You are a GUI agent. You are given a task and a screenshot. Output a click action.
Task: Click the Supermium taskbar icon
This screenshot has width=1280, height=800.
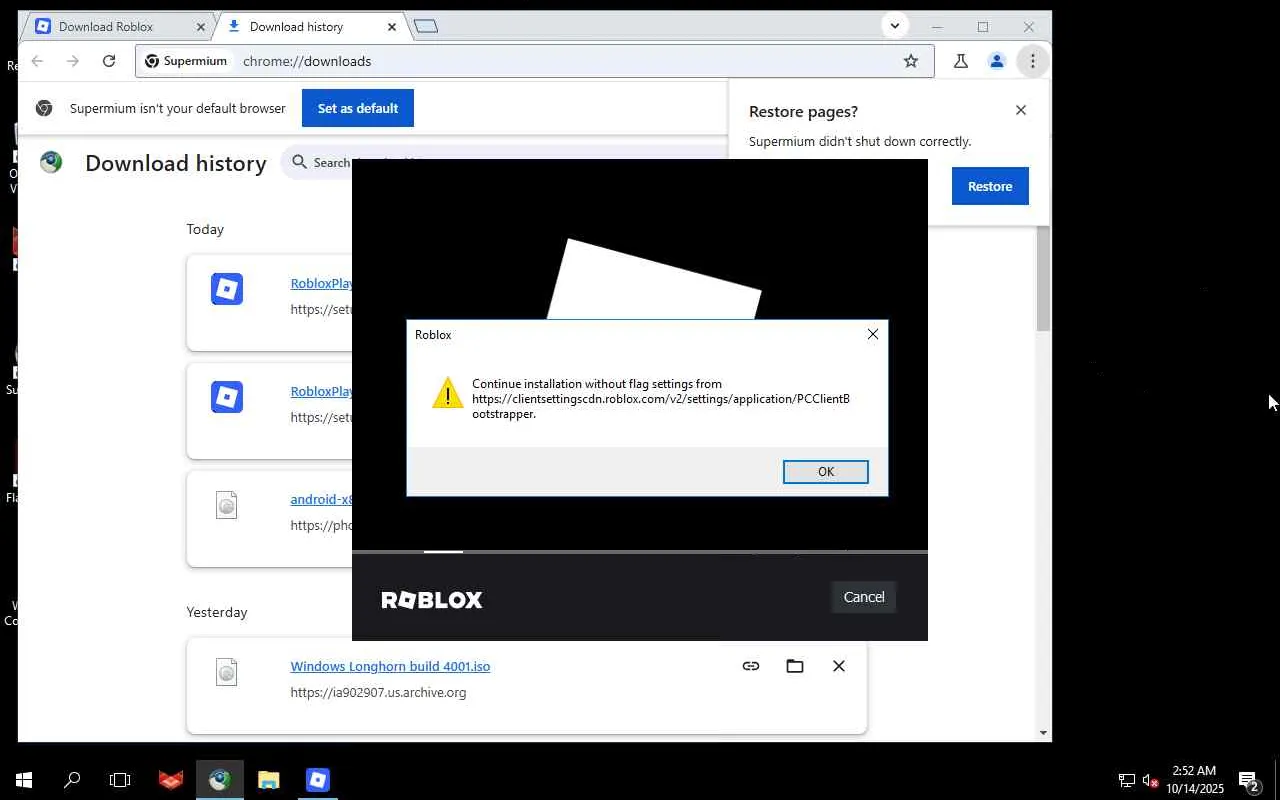(220, 780)
